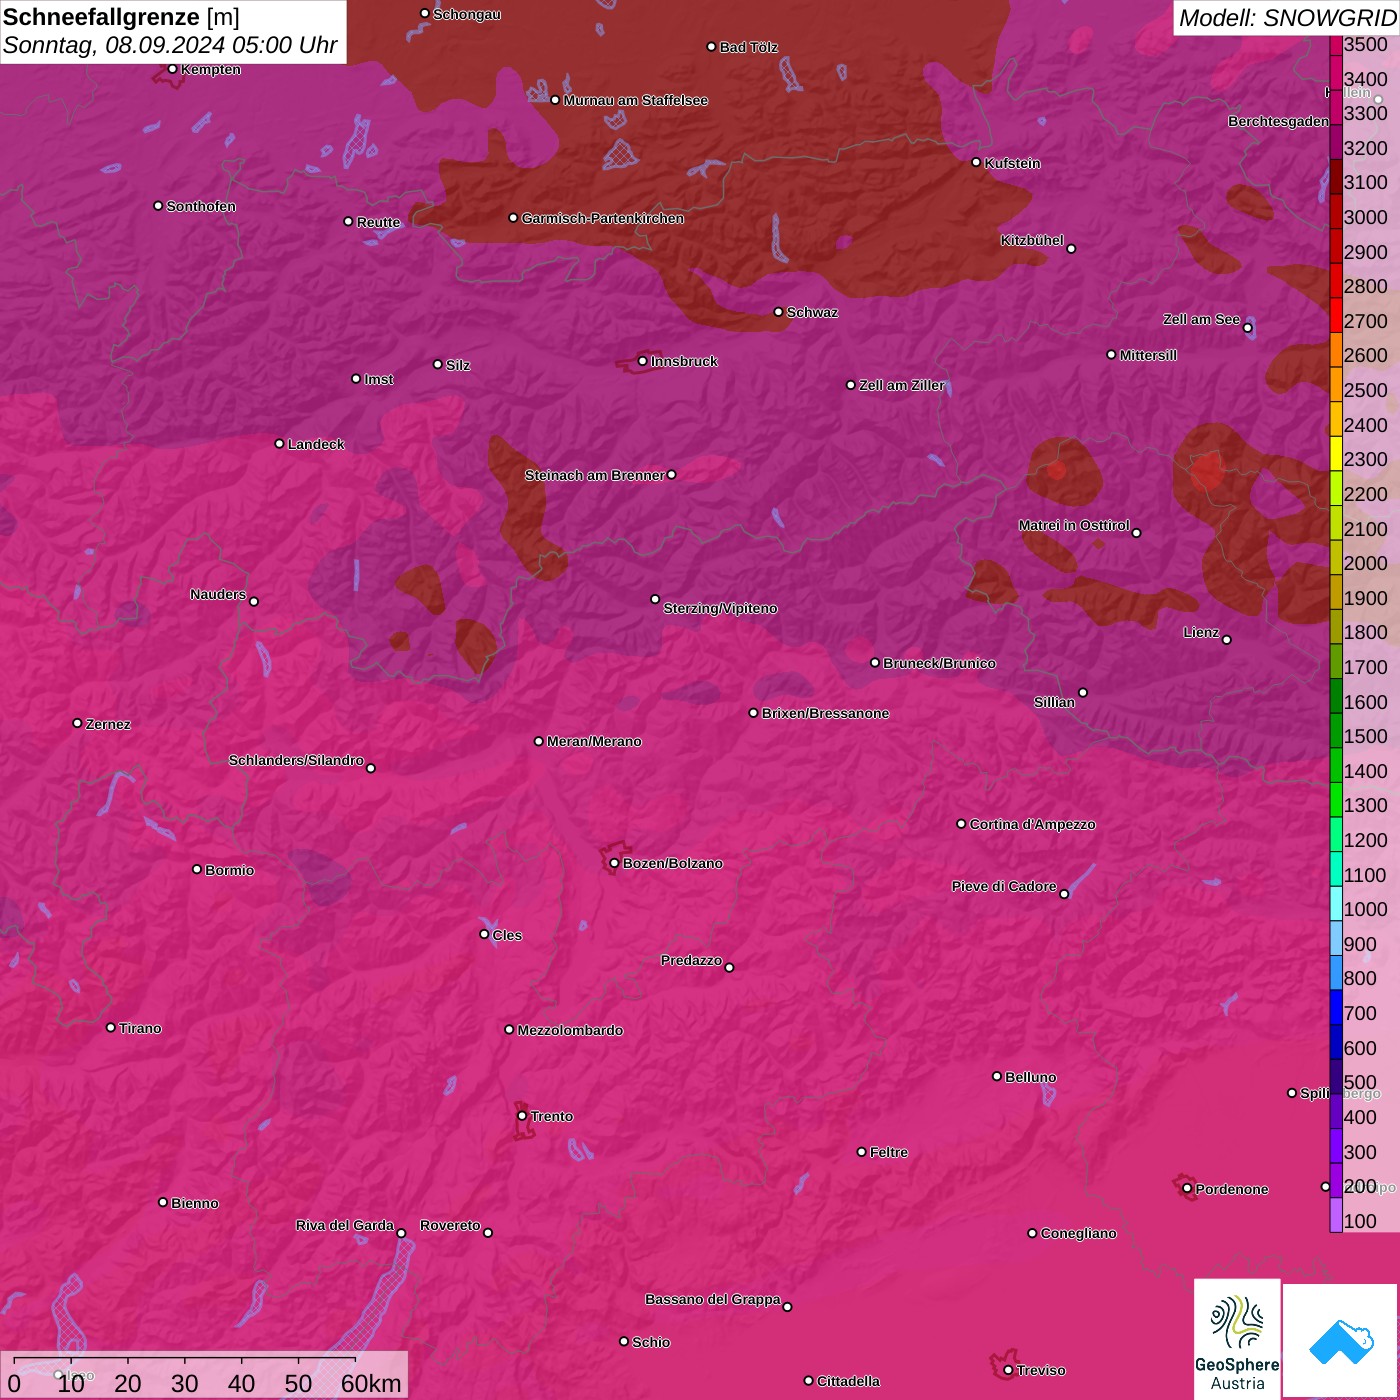Click the Kitzbühel location dot

point(1071,249)
